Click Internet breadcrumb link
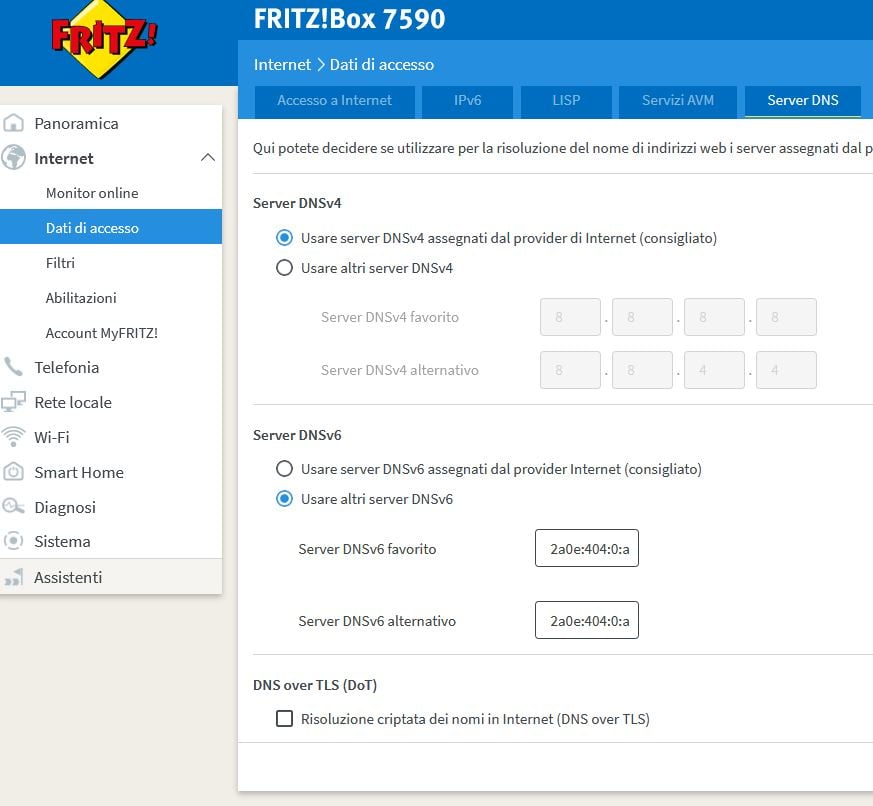This screenshot has height=806, width=873. click(282, 65)
